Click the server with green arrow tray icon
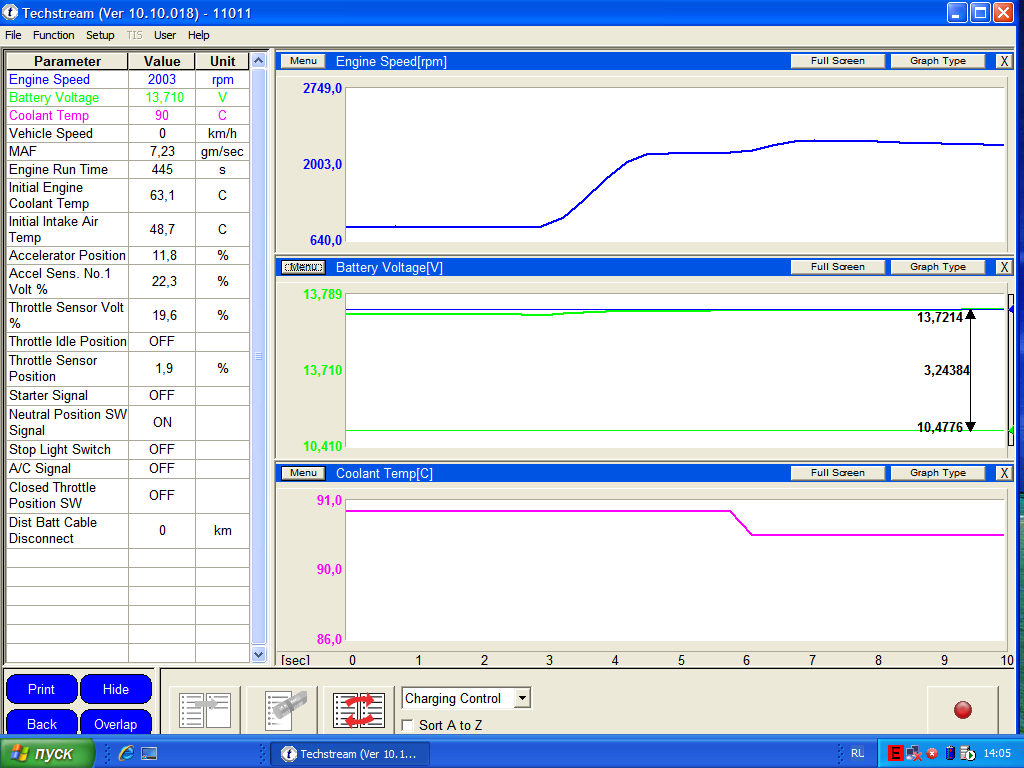1024x768 pixels. (x=967, y=754)
